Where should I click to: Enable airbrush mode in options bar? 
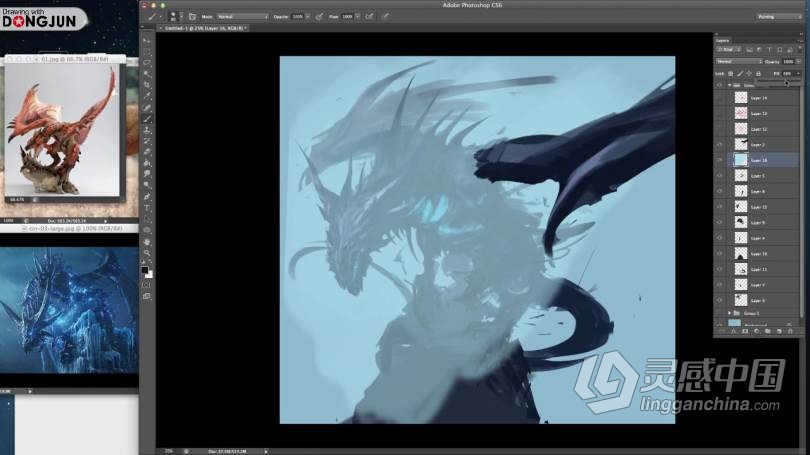click(369, 17)
